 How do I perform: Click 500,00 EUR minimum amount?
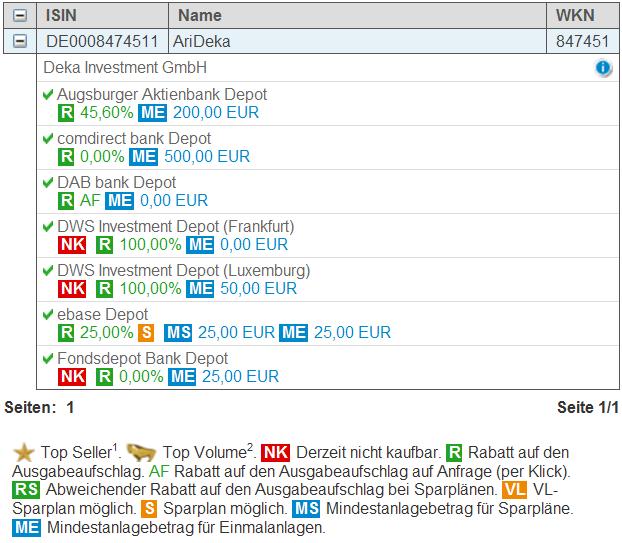(x=207, y=157)
